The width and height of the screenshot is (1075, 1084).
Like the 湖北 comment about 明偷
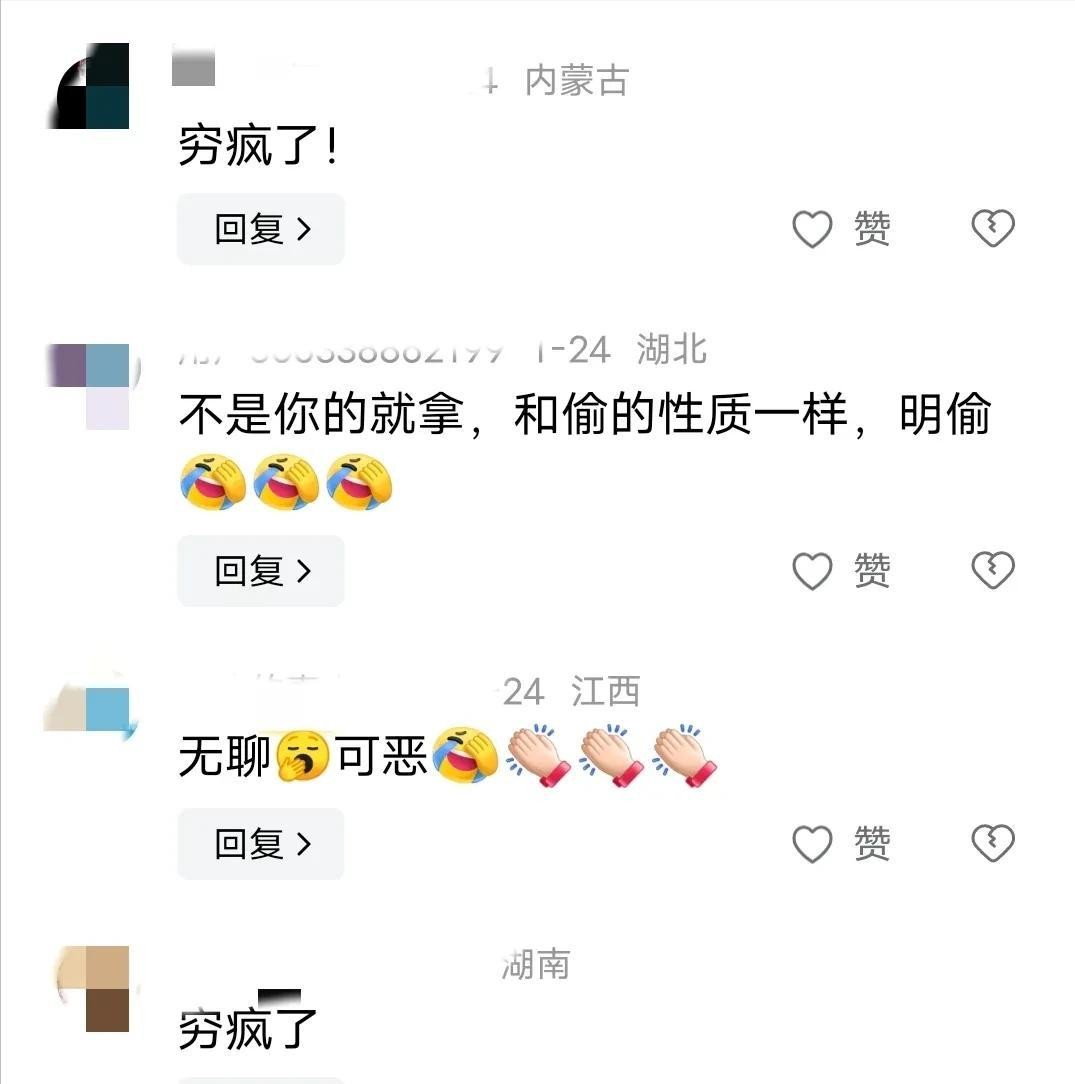pos(812,571)
